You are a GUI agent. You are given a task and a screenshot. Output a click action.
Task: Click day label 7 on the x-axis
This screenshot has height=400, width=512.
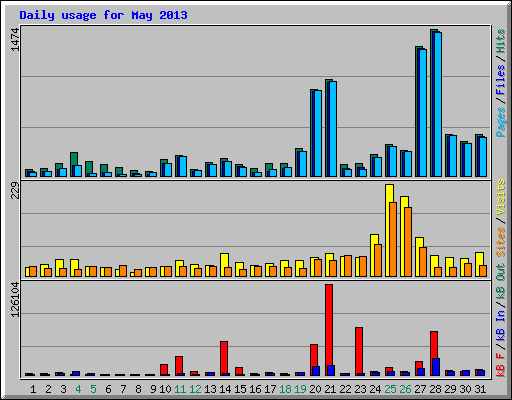(x=123, y=389)
